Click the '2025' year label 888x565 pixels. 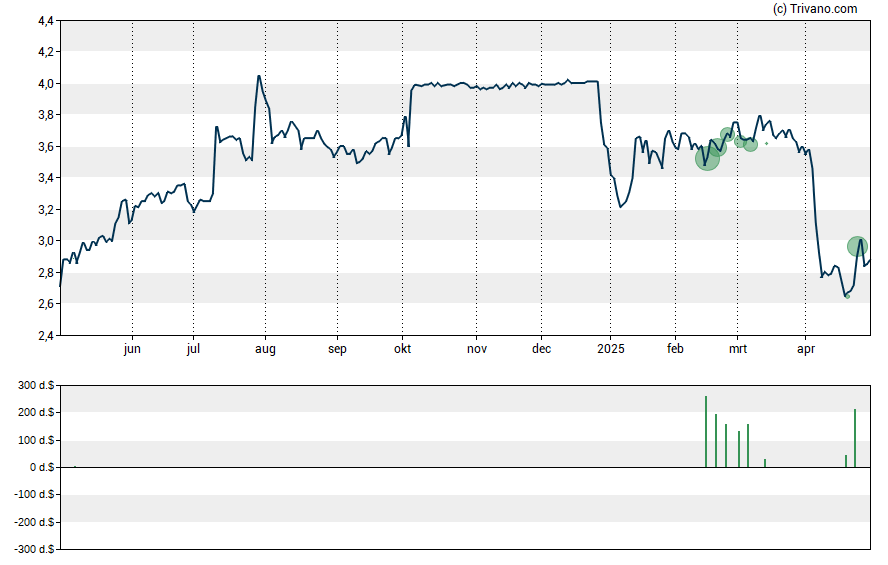pos(610,349)
